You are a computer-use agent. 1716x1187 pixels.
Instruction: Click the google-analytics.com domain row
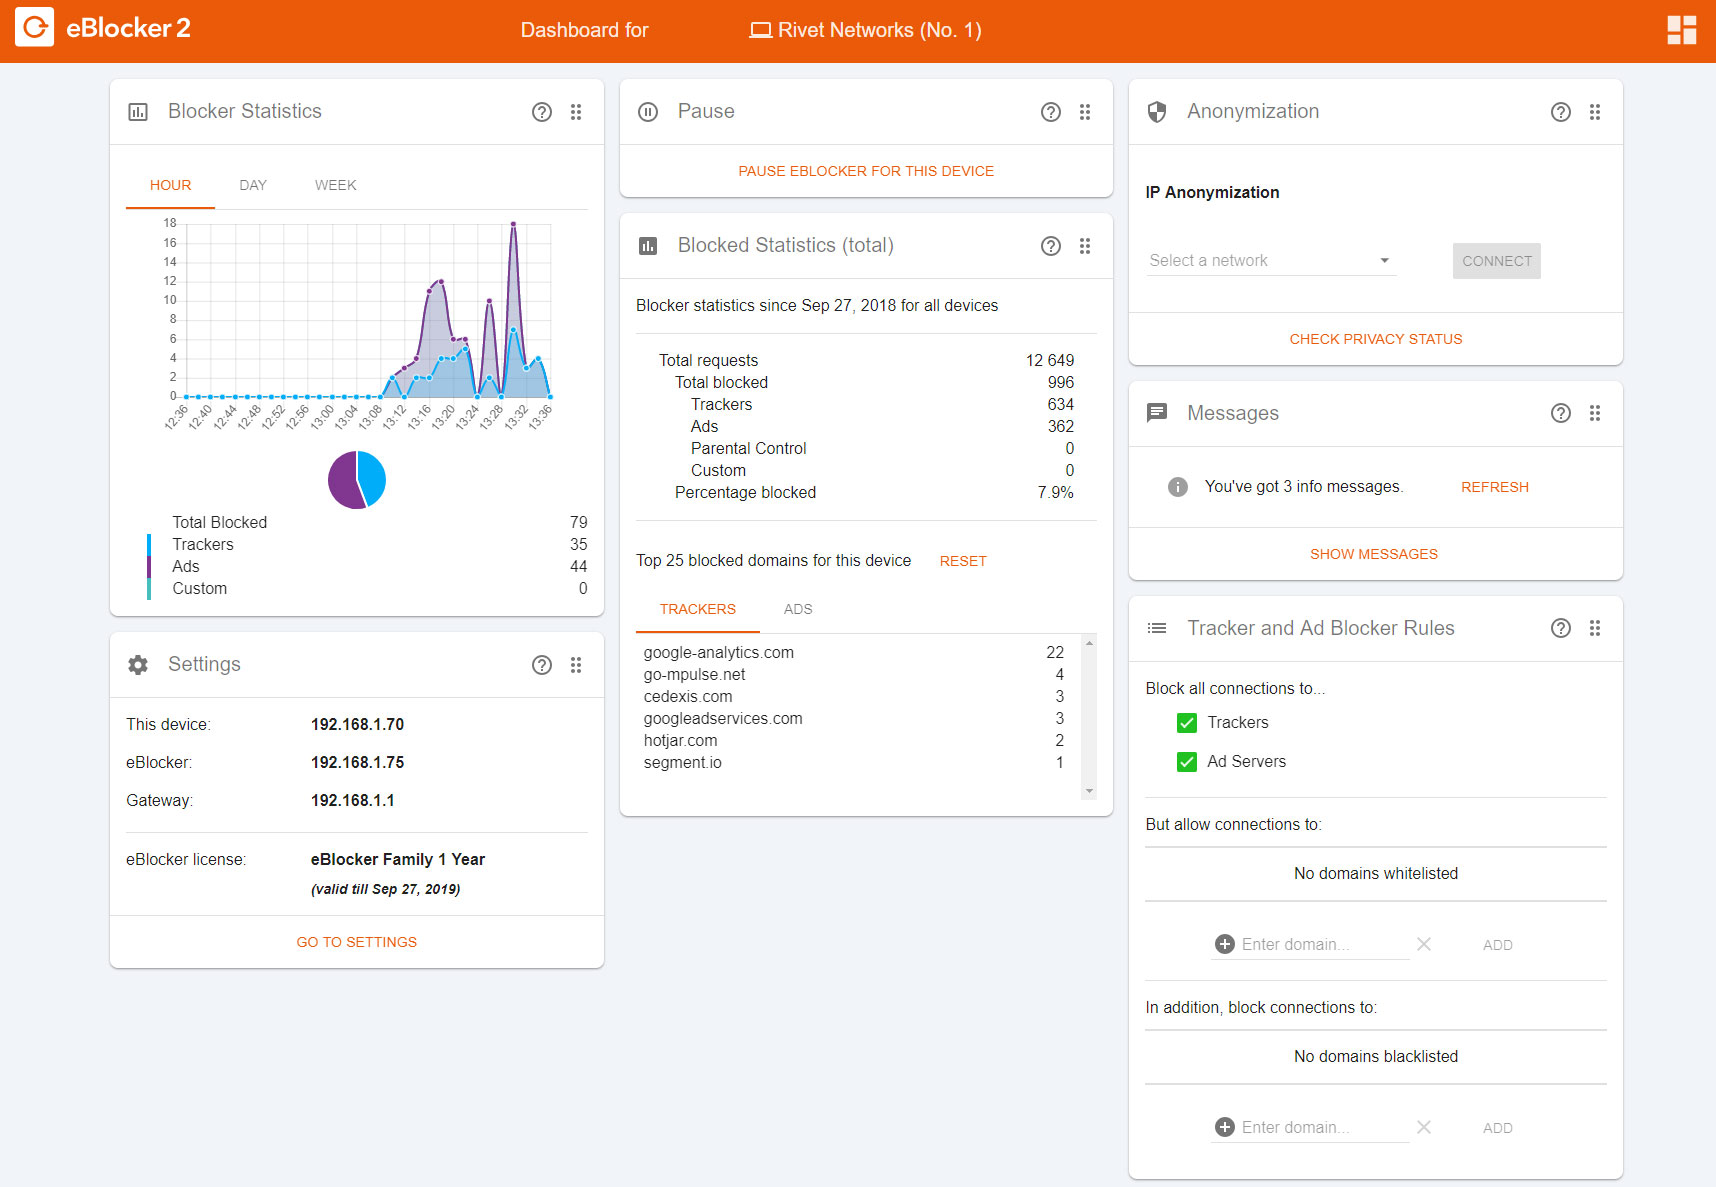click(854, 652)
